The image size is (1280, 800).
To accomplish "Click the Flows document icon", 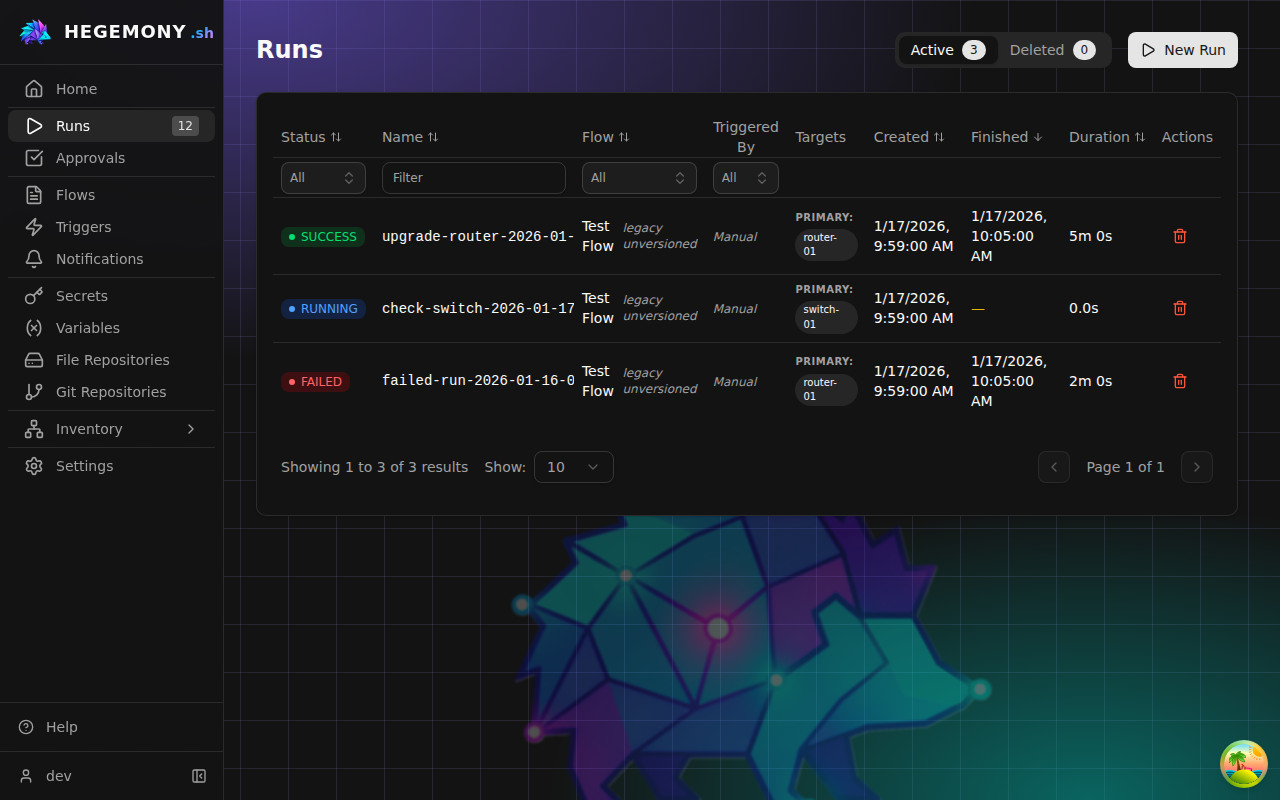I will pyautogui.click(x=34, y=195).
